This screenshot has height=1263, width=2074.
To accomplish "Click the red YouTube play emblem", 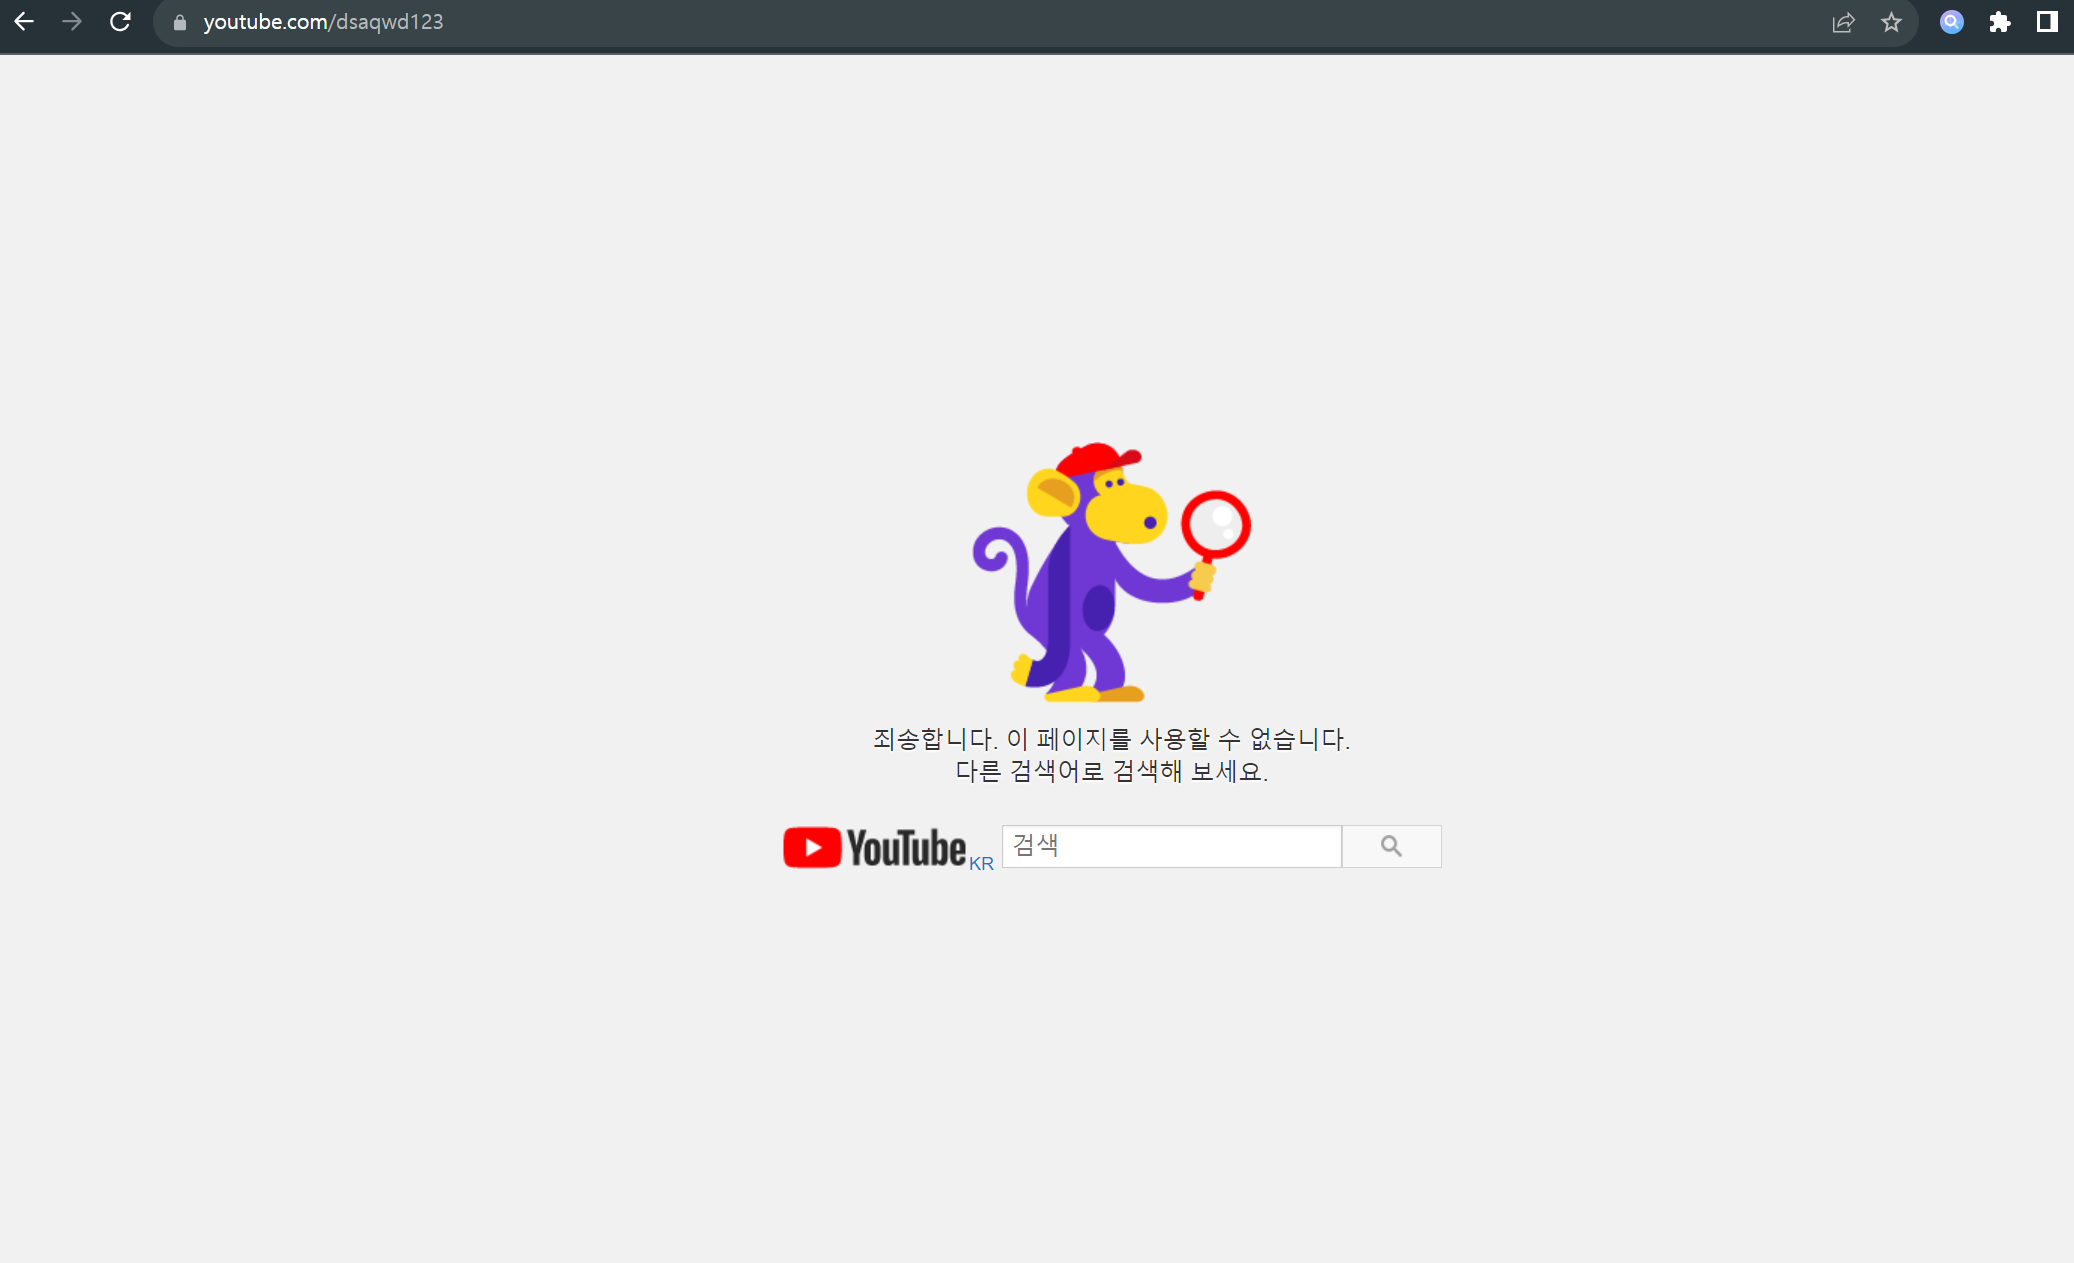I will pos(812,848).
